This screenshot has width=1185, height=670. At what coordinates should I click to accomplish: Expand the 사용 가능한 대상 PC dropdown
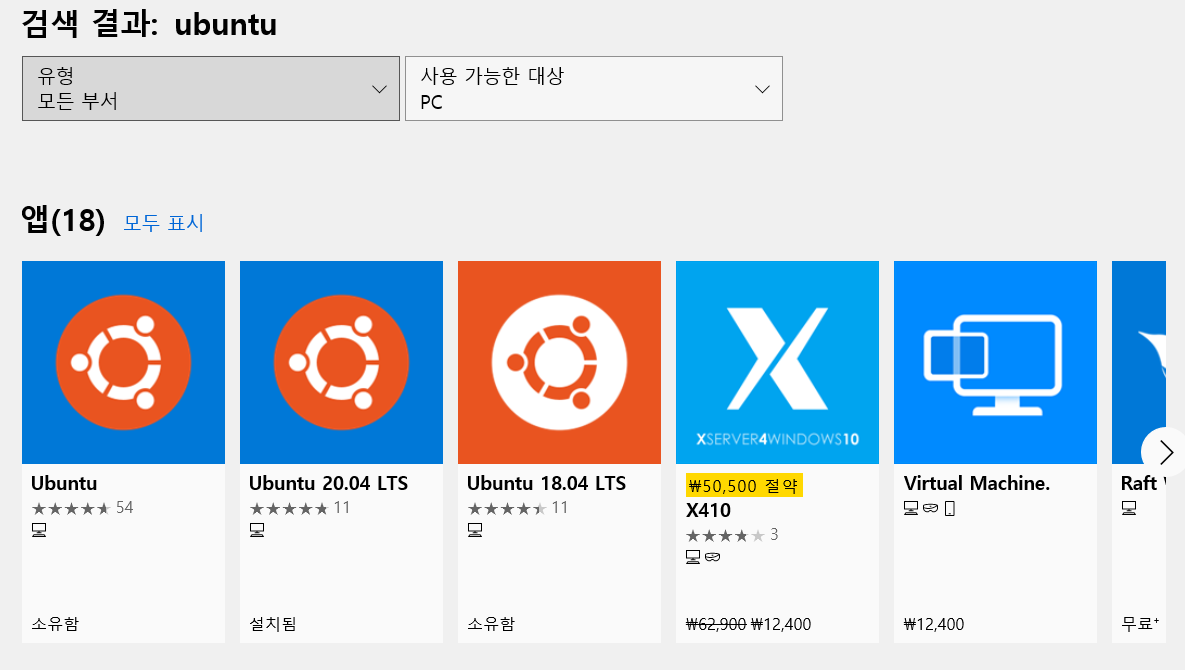tap(594, 88)
